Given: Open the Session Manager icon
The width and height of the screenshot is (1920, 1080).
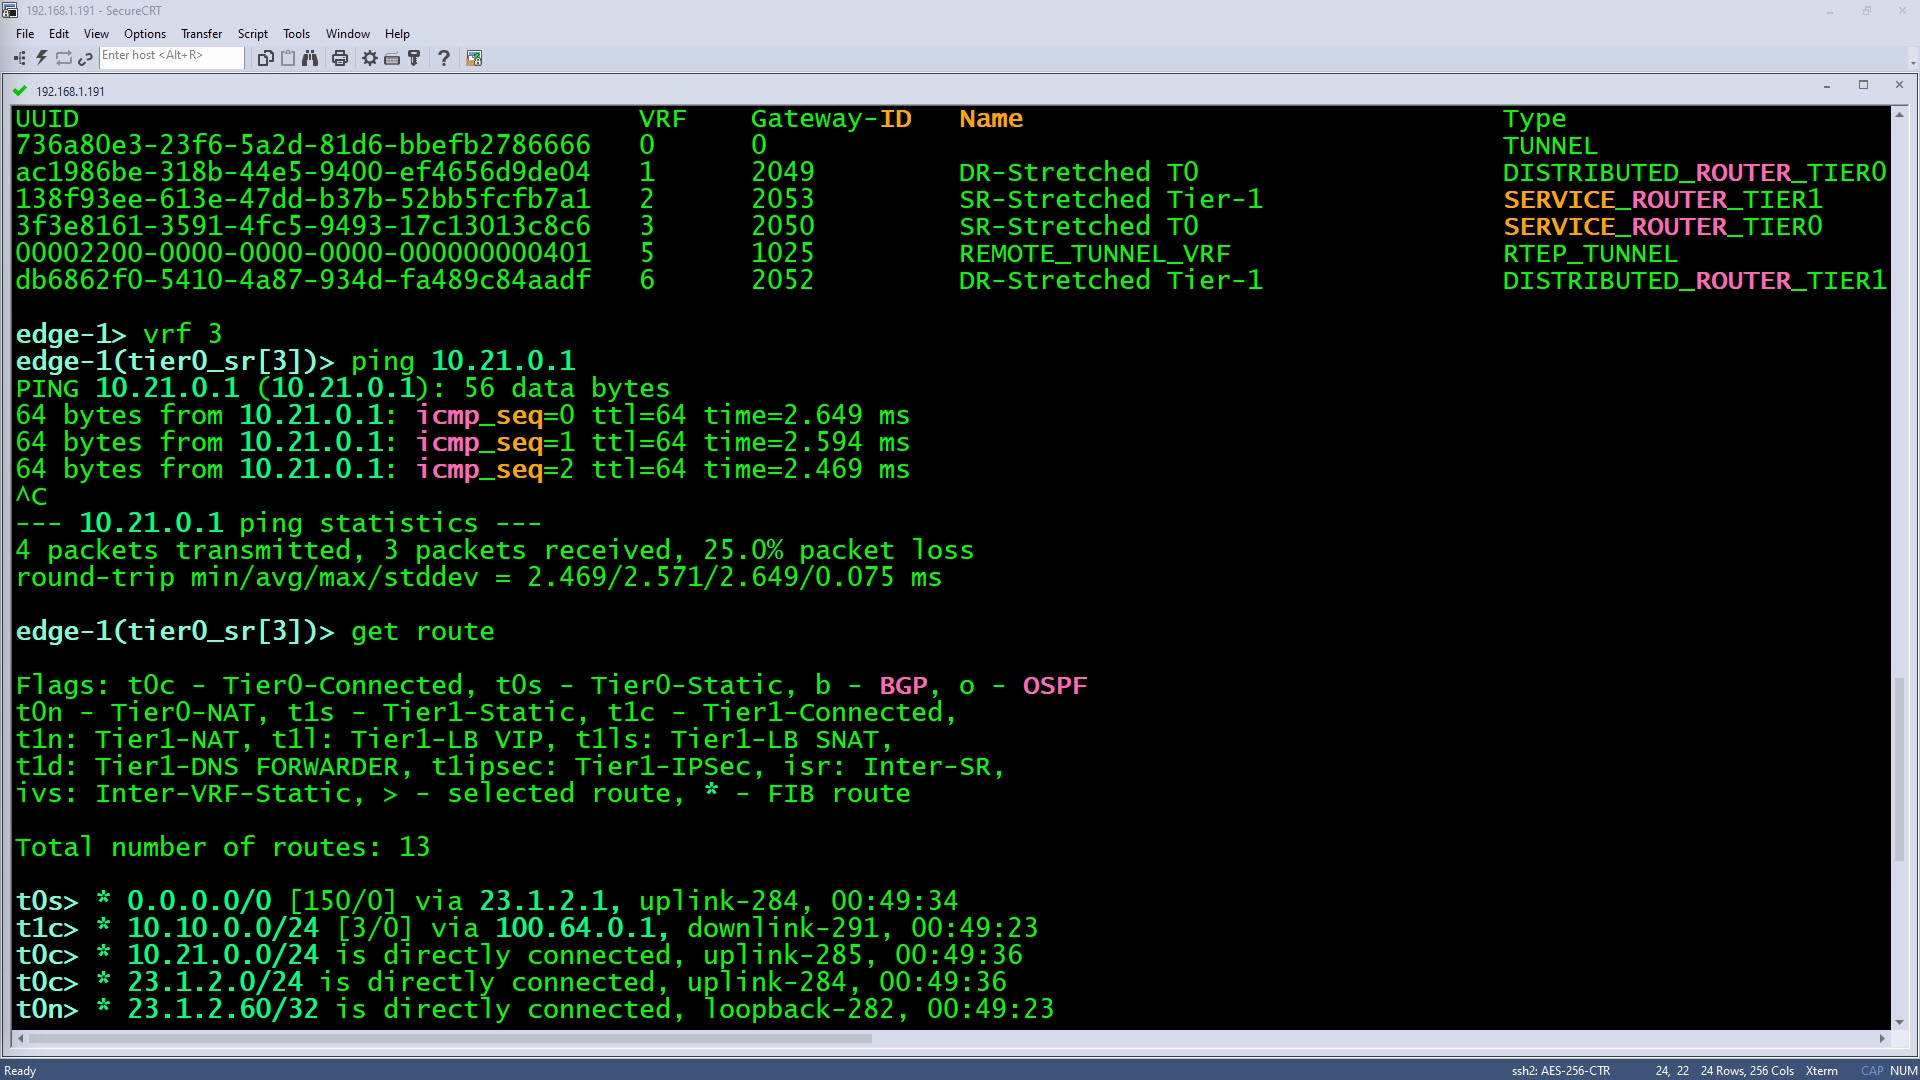Looking at the screenshot, I should (x=19, y=58).
